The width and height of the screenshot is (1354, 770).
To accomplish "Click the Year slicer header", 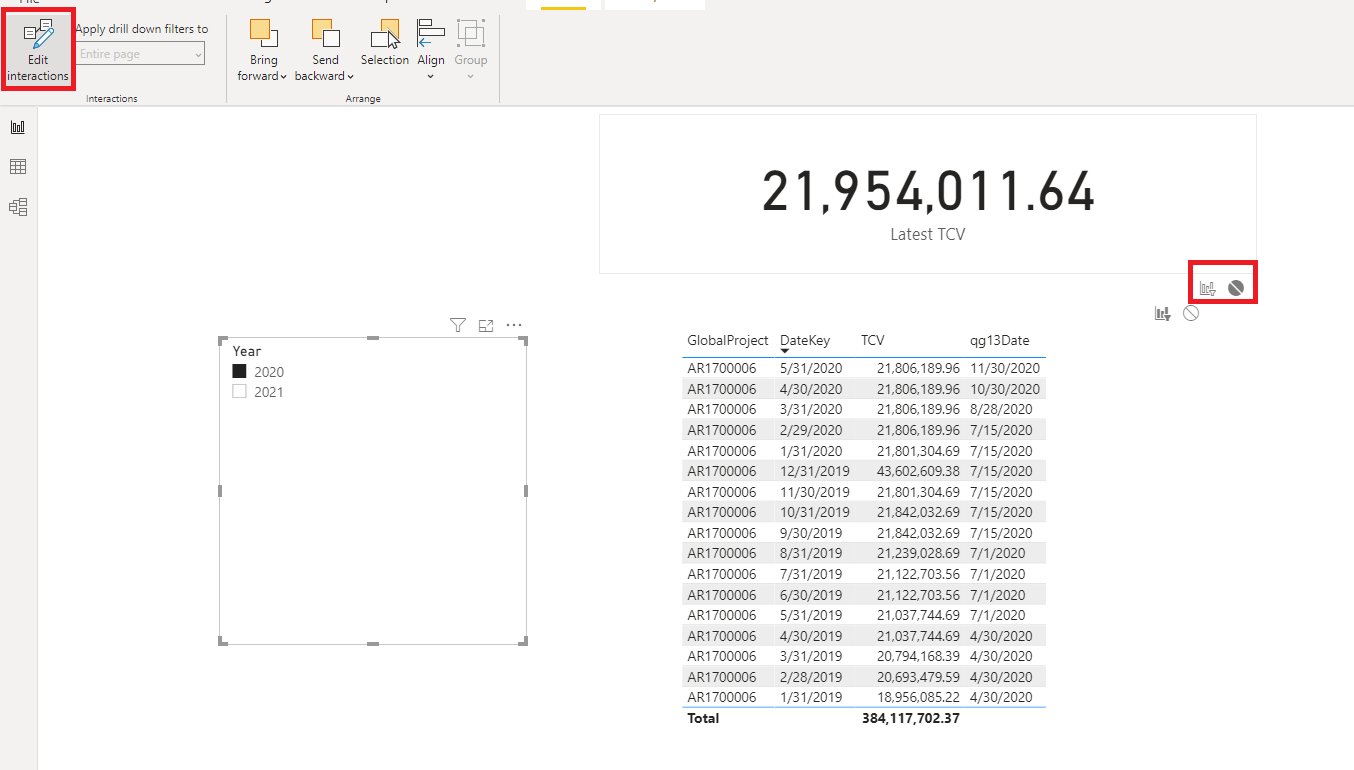I will point(247,351).
